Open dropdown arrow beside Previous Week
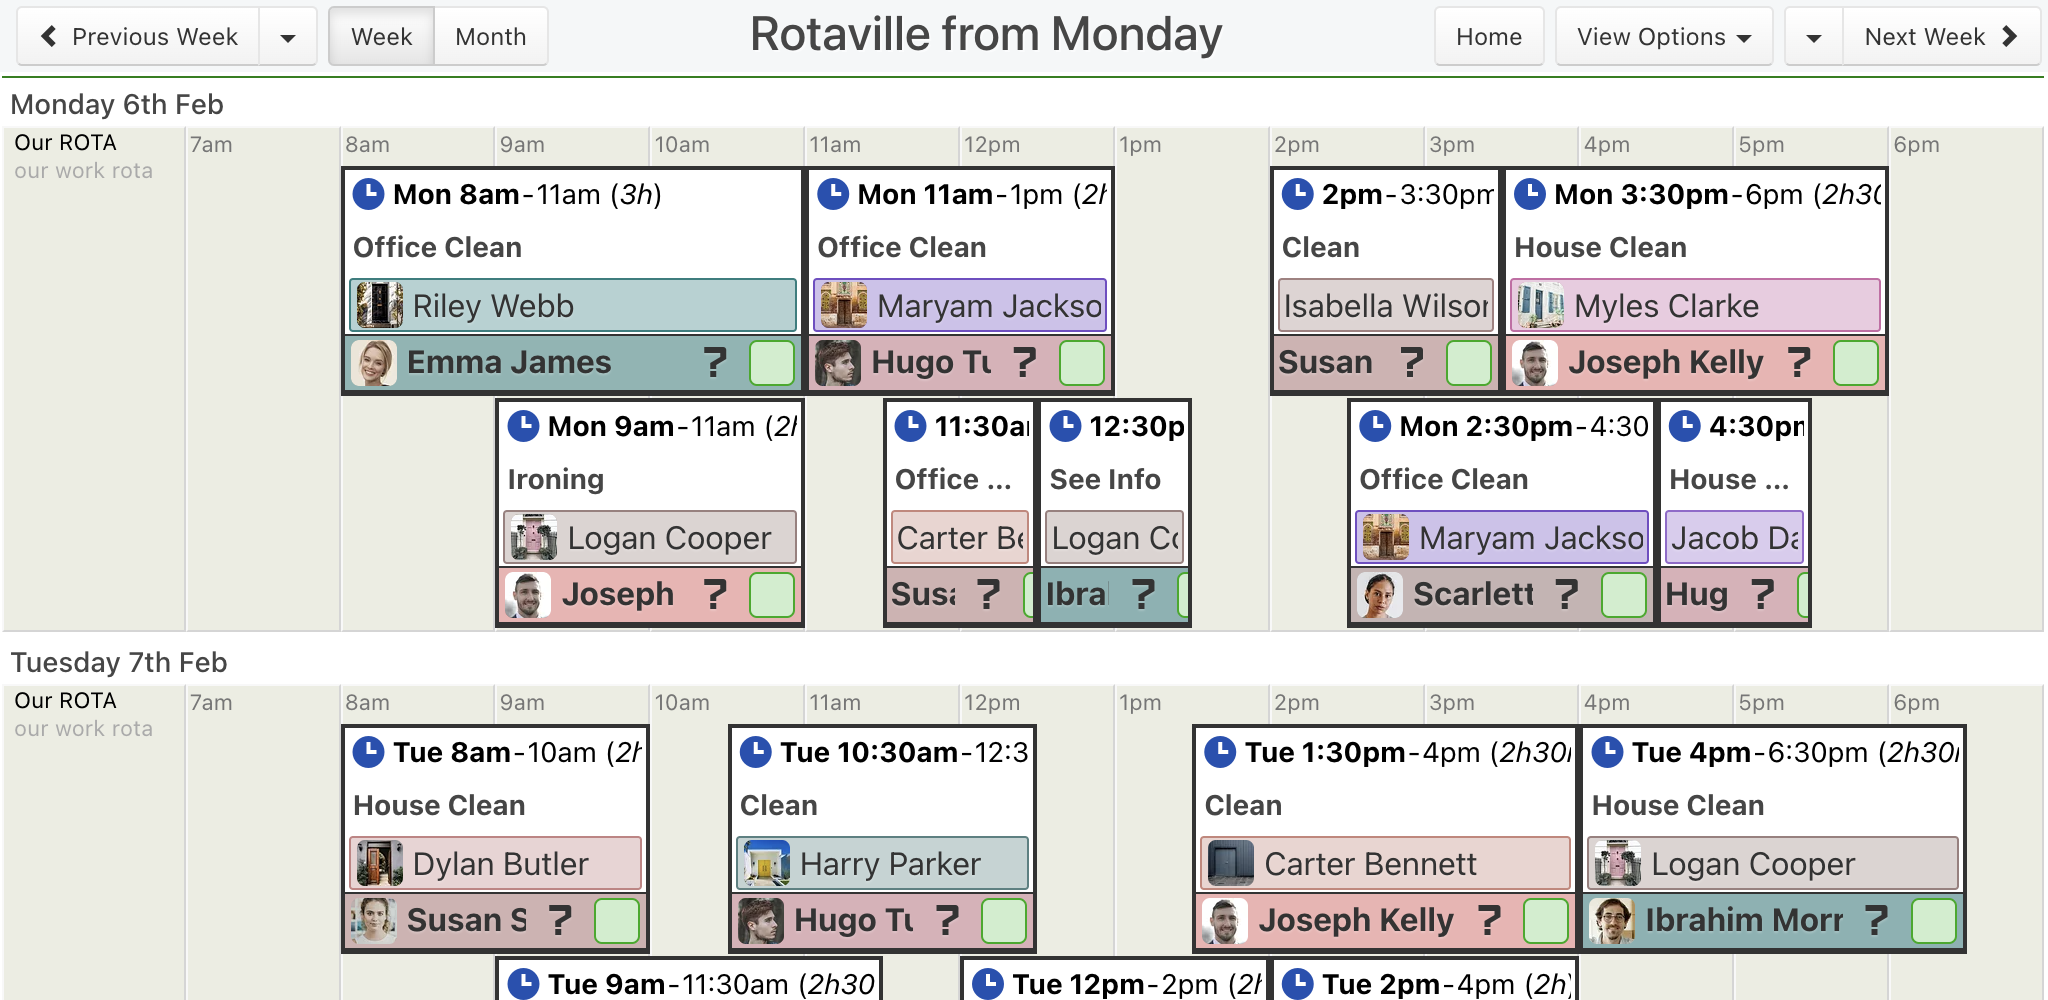 pyautogui.click(x=288, y=37)
